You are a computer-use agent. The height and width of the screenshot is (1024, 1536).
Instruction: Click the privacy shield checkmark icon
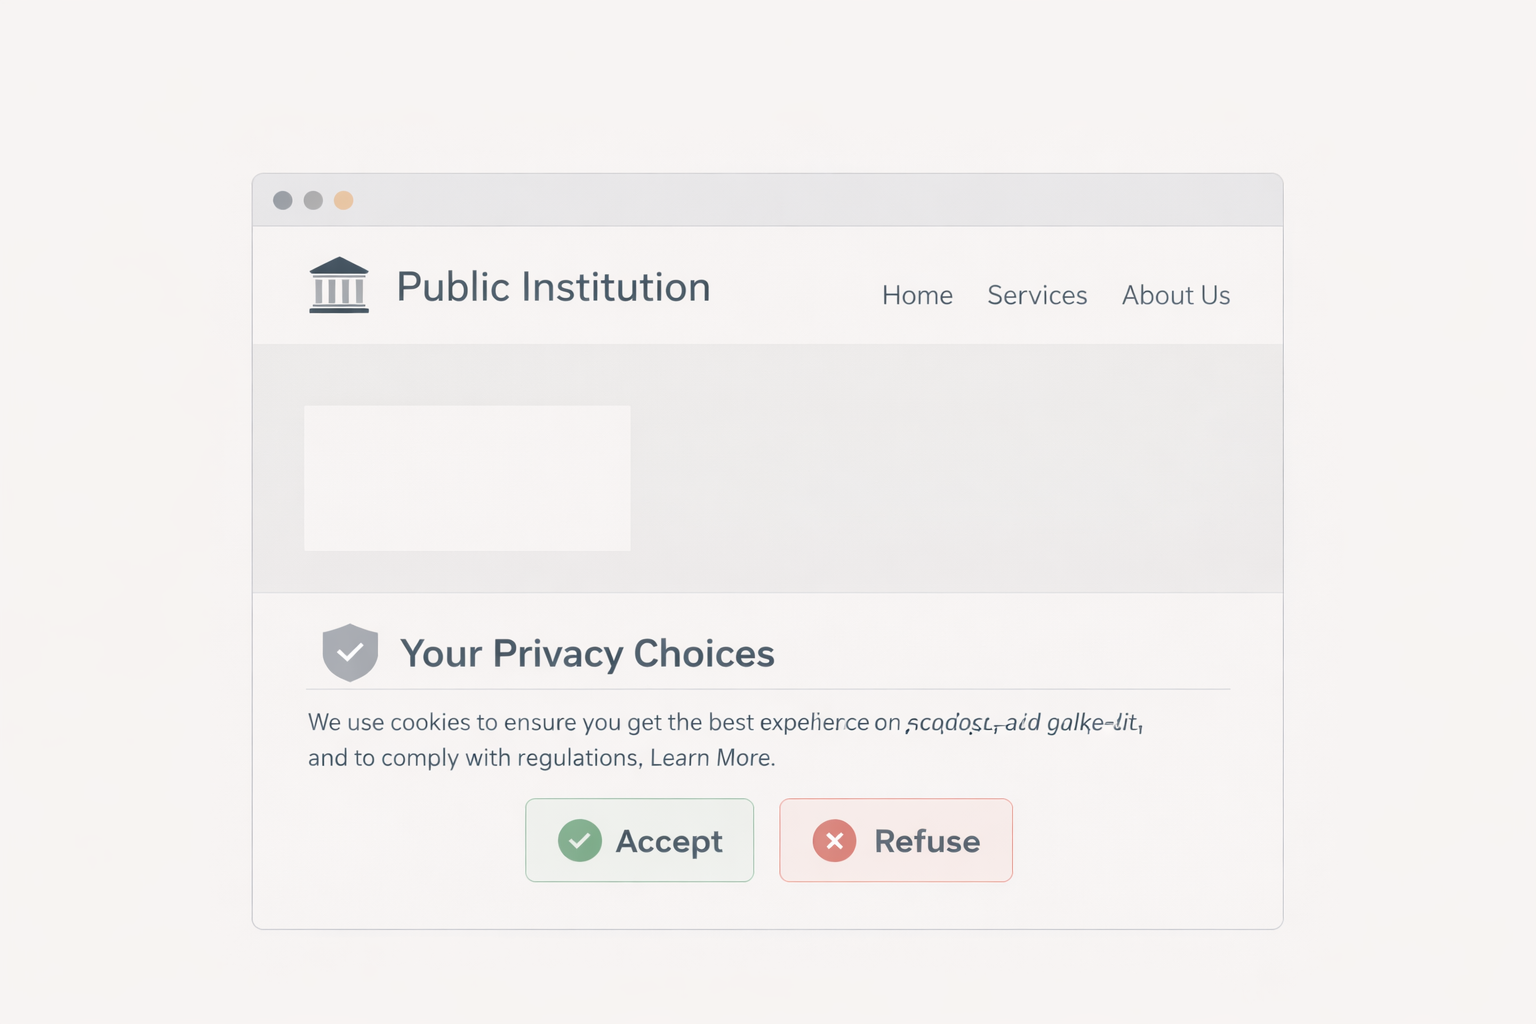click(350, 652)
